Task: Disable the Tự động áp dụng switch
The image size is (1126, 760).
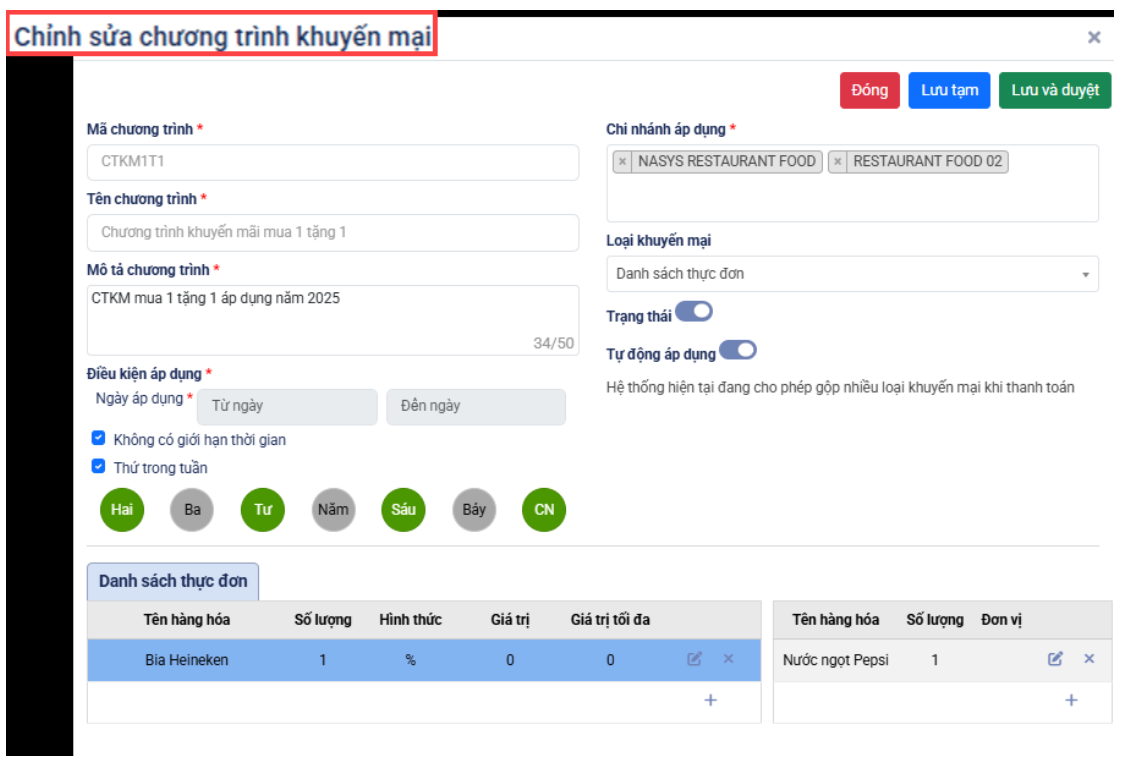Action: (738, 351)
